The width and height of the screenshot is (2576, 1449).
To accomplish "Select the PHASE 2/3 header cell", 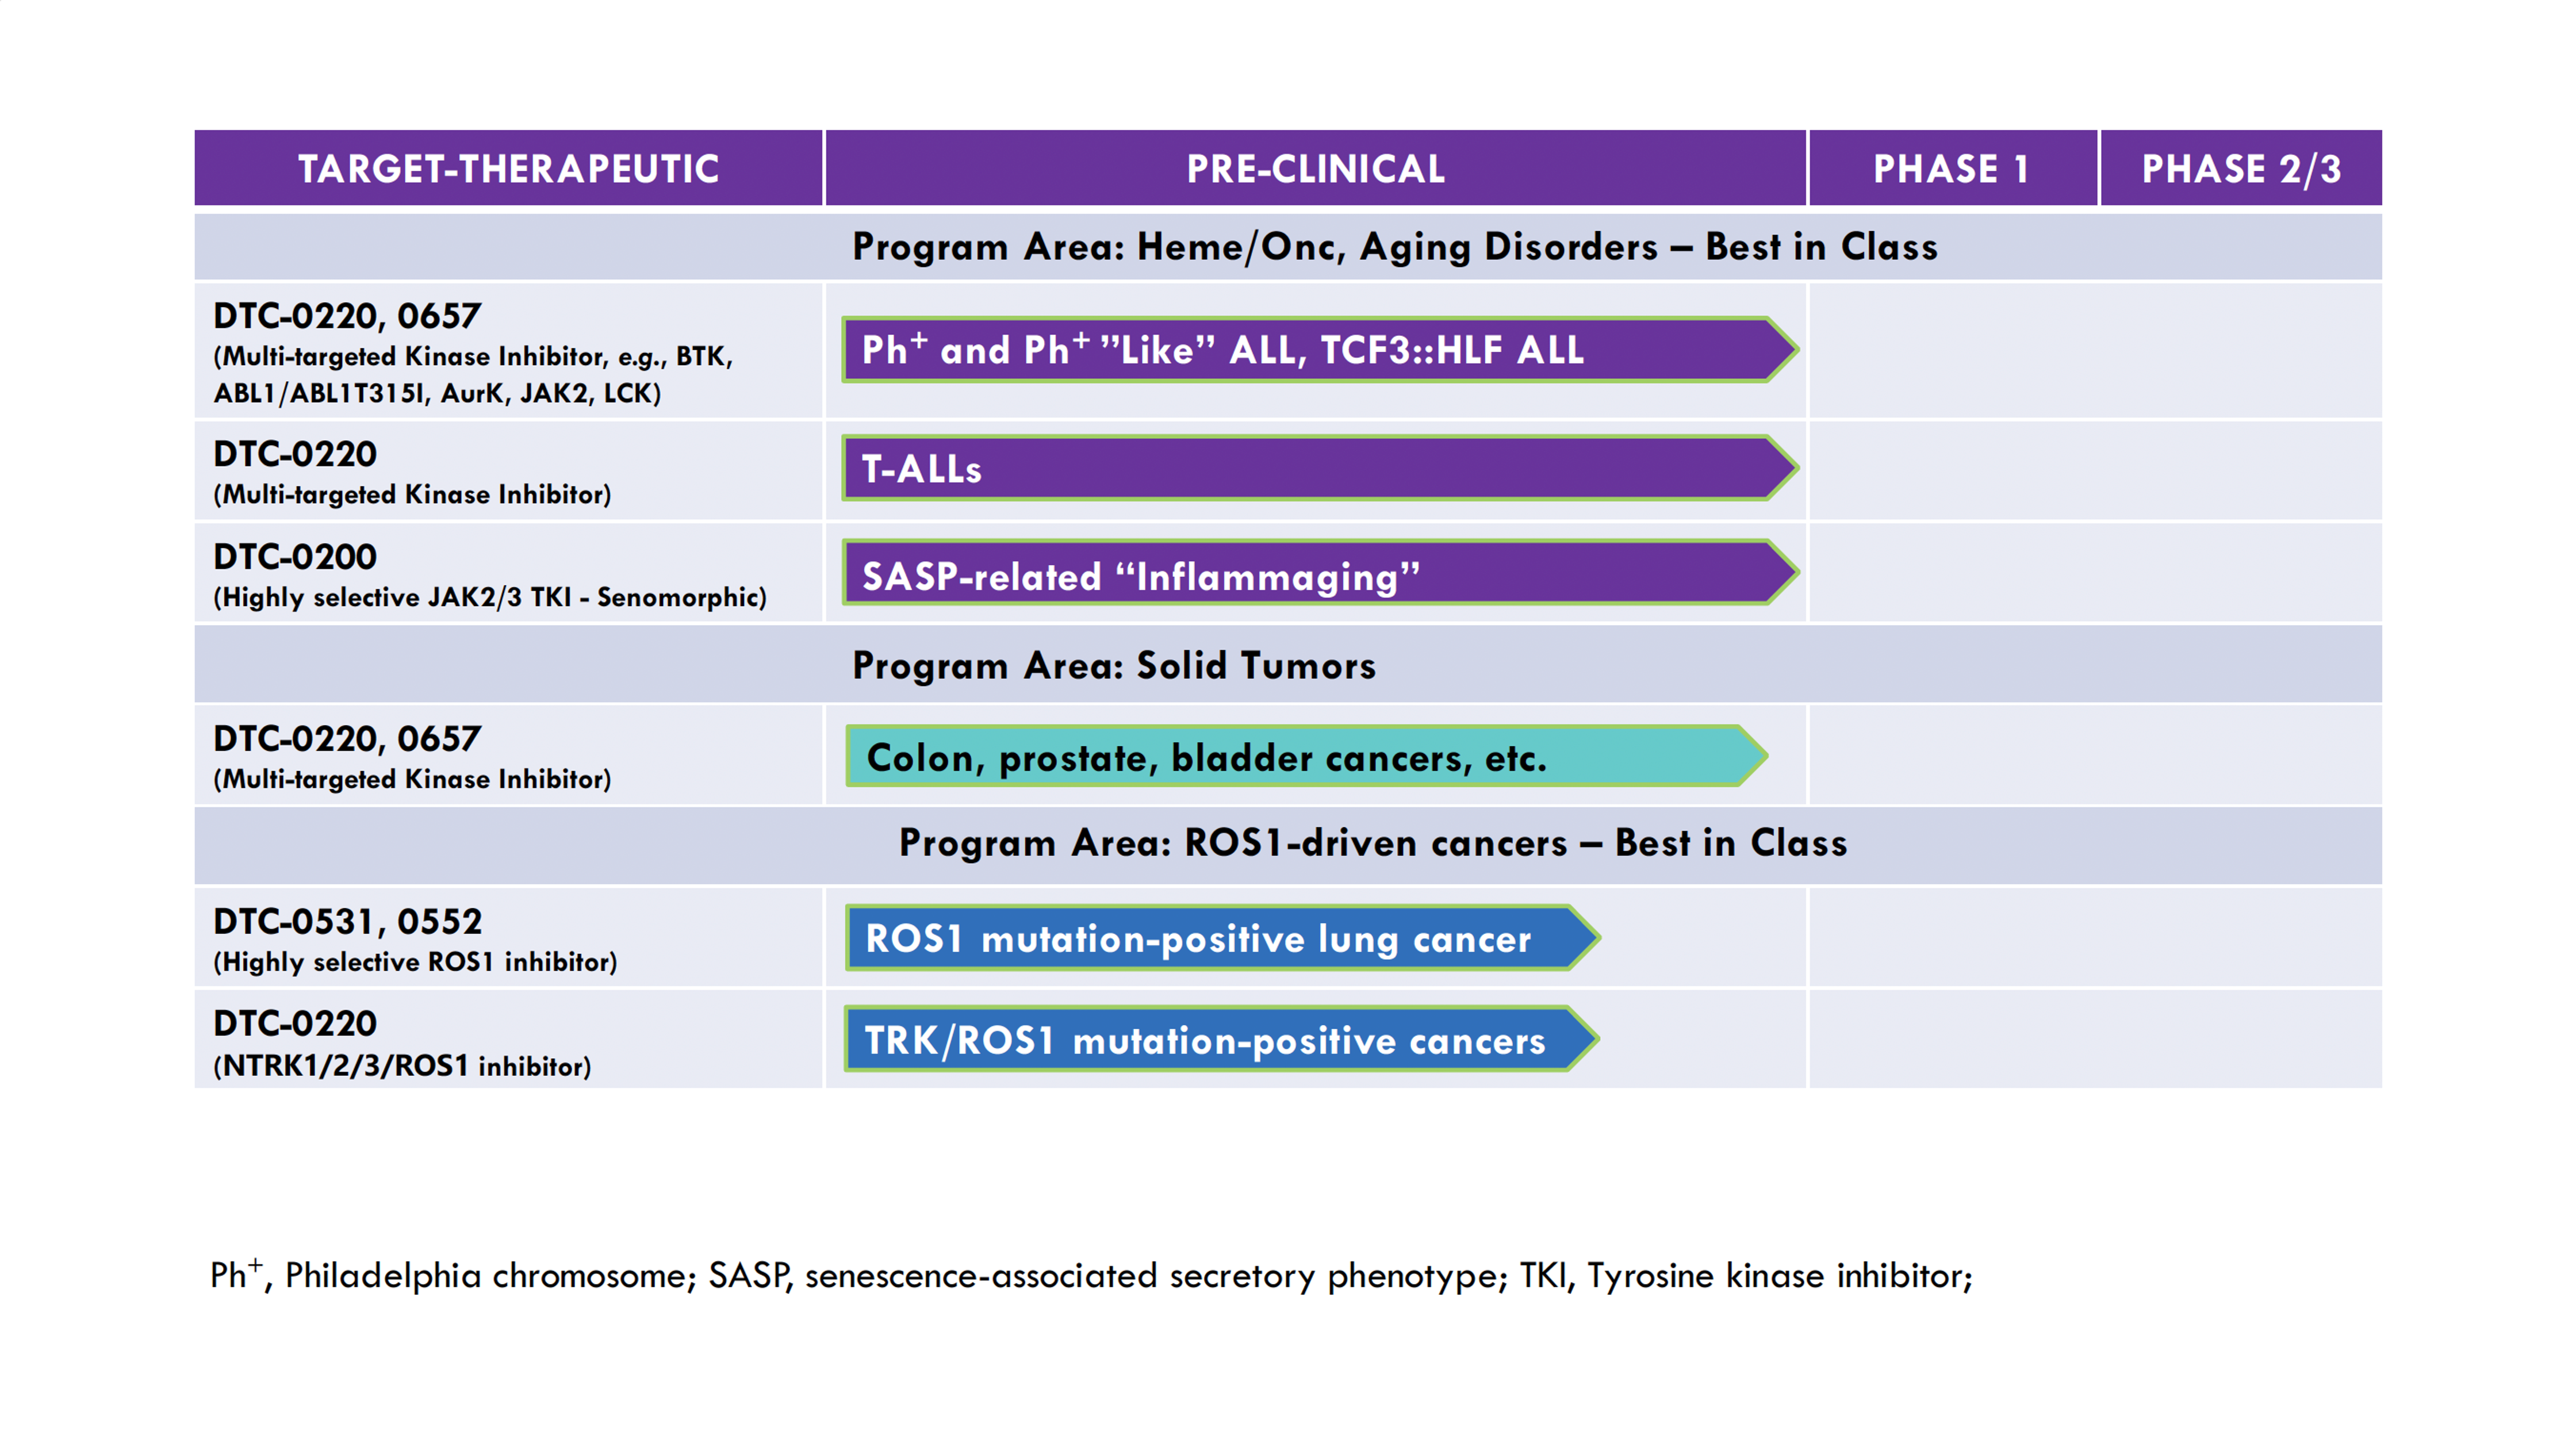I will [x=2240, y=168].
